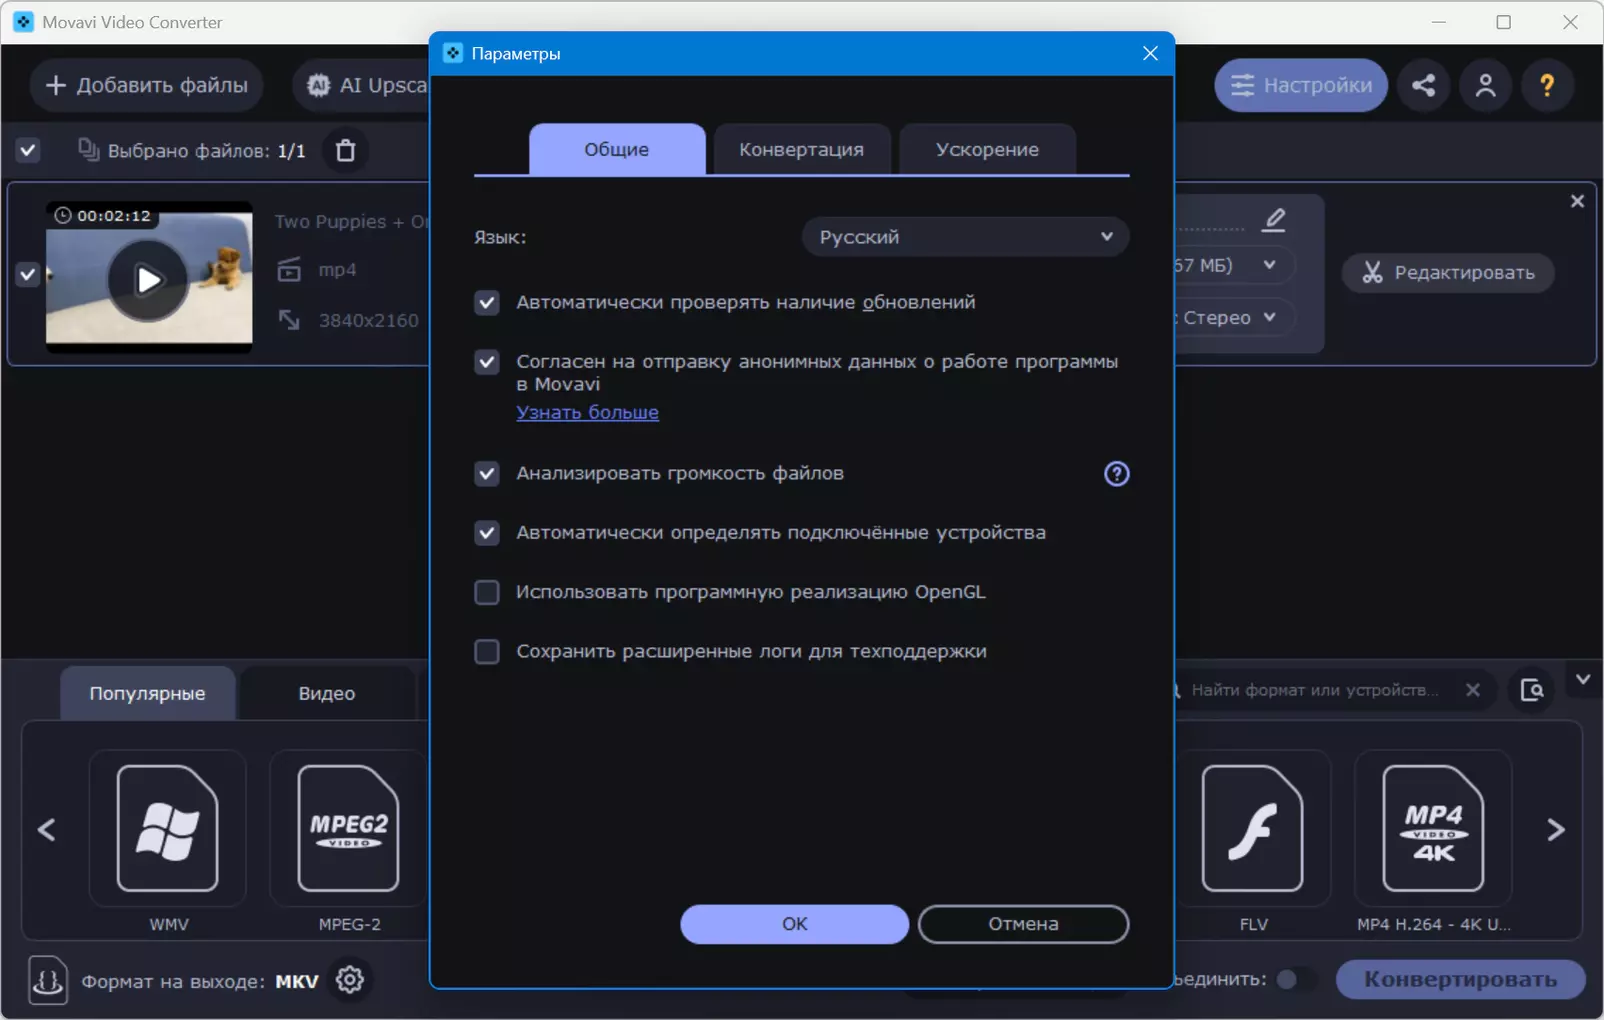The height and width of the screenshot is (1020, 1604).
Task: Close the Параметры dialog
Action: coord(1150,53)
